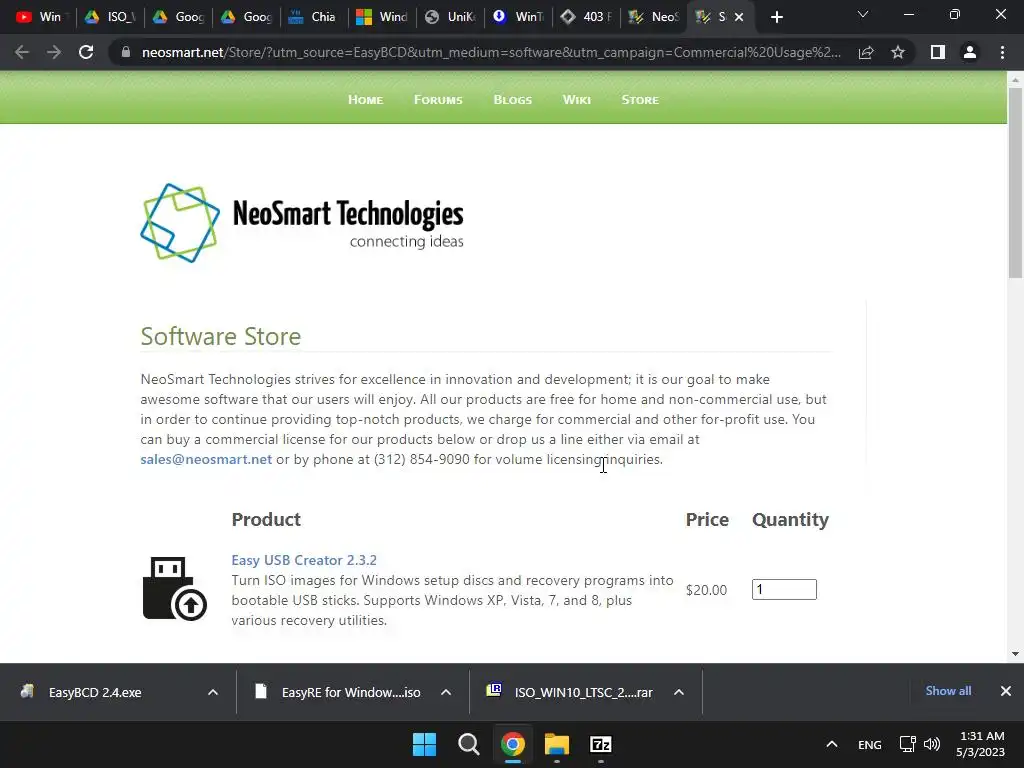Open the clock and date panel

coord(980,744)
